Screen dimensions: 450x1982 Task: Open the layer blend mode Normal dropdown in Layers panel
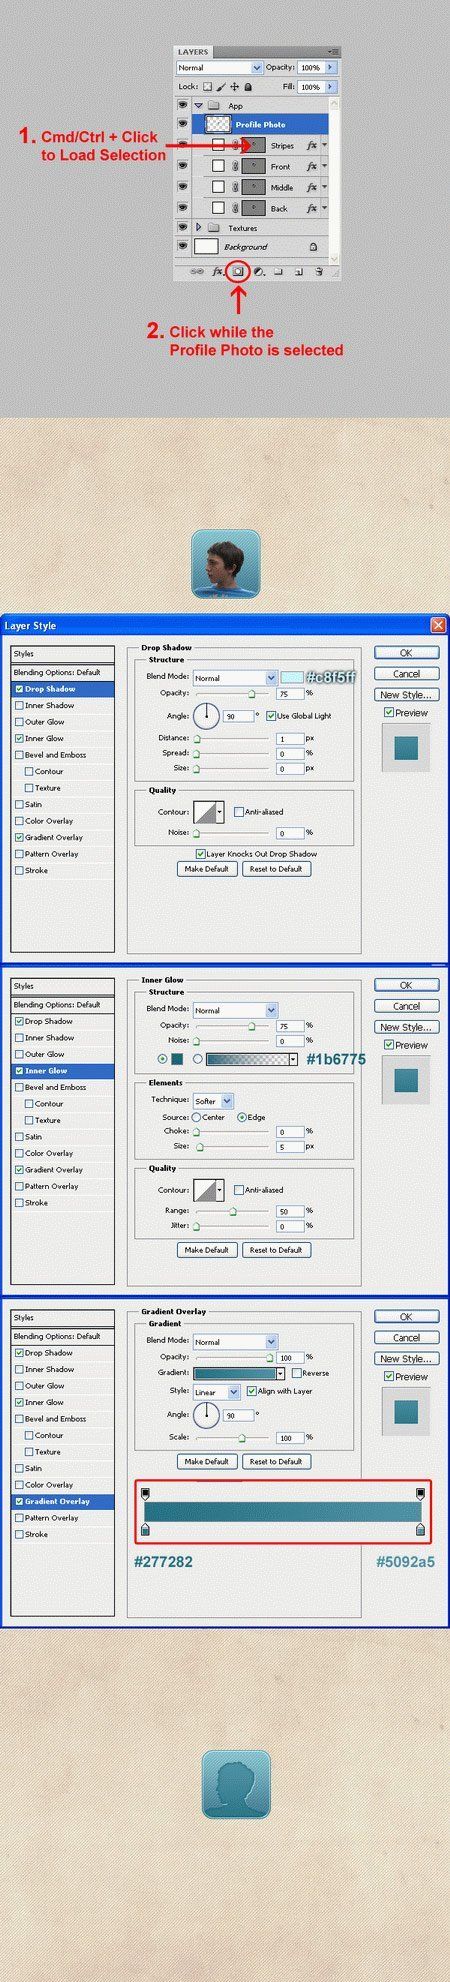coord(219,67)
